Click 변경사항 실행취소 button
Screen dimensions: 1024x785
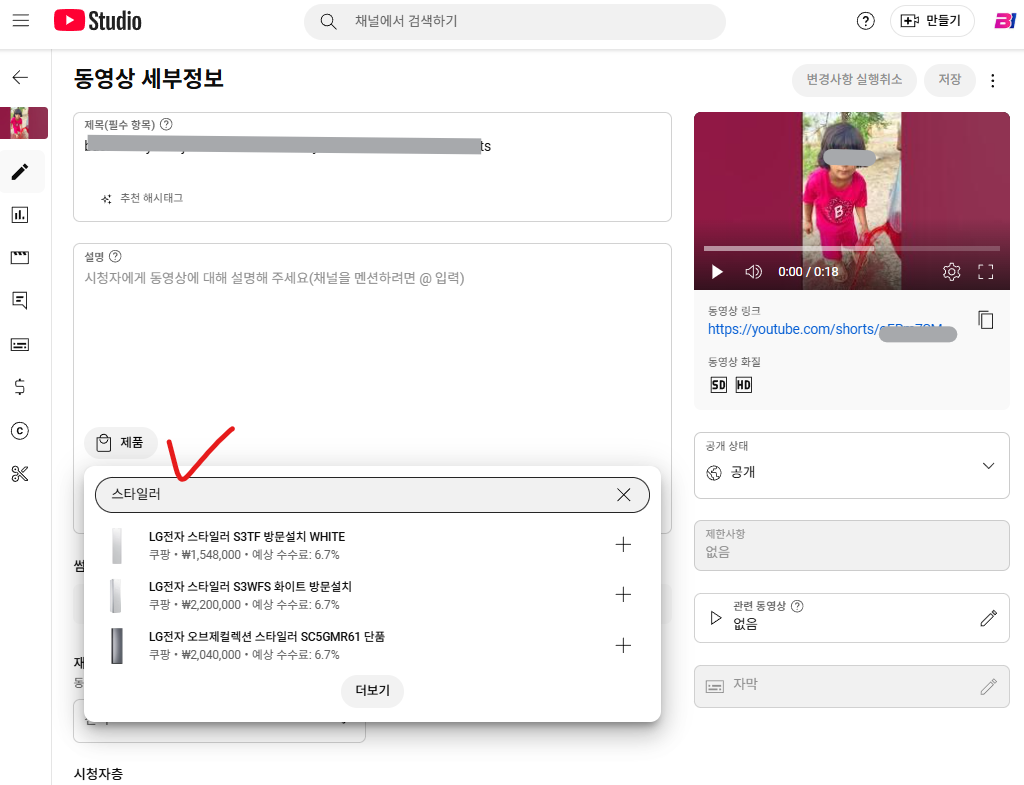tap(854, 80)
